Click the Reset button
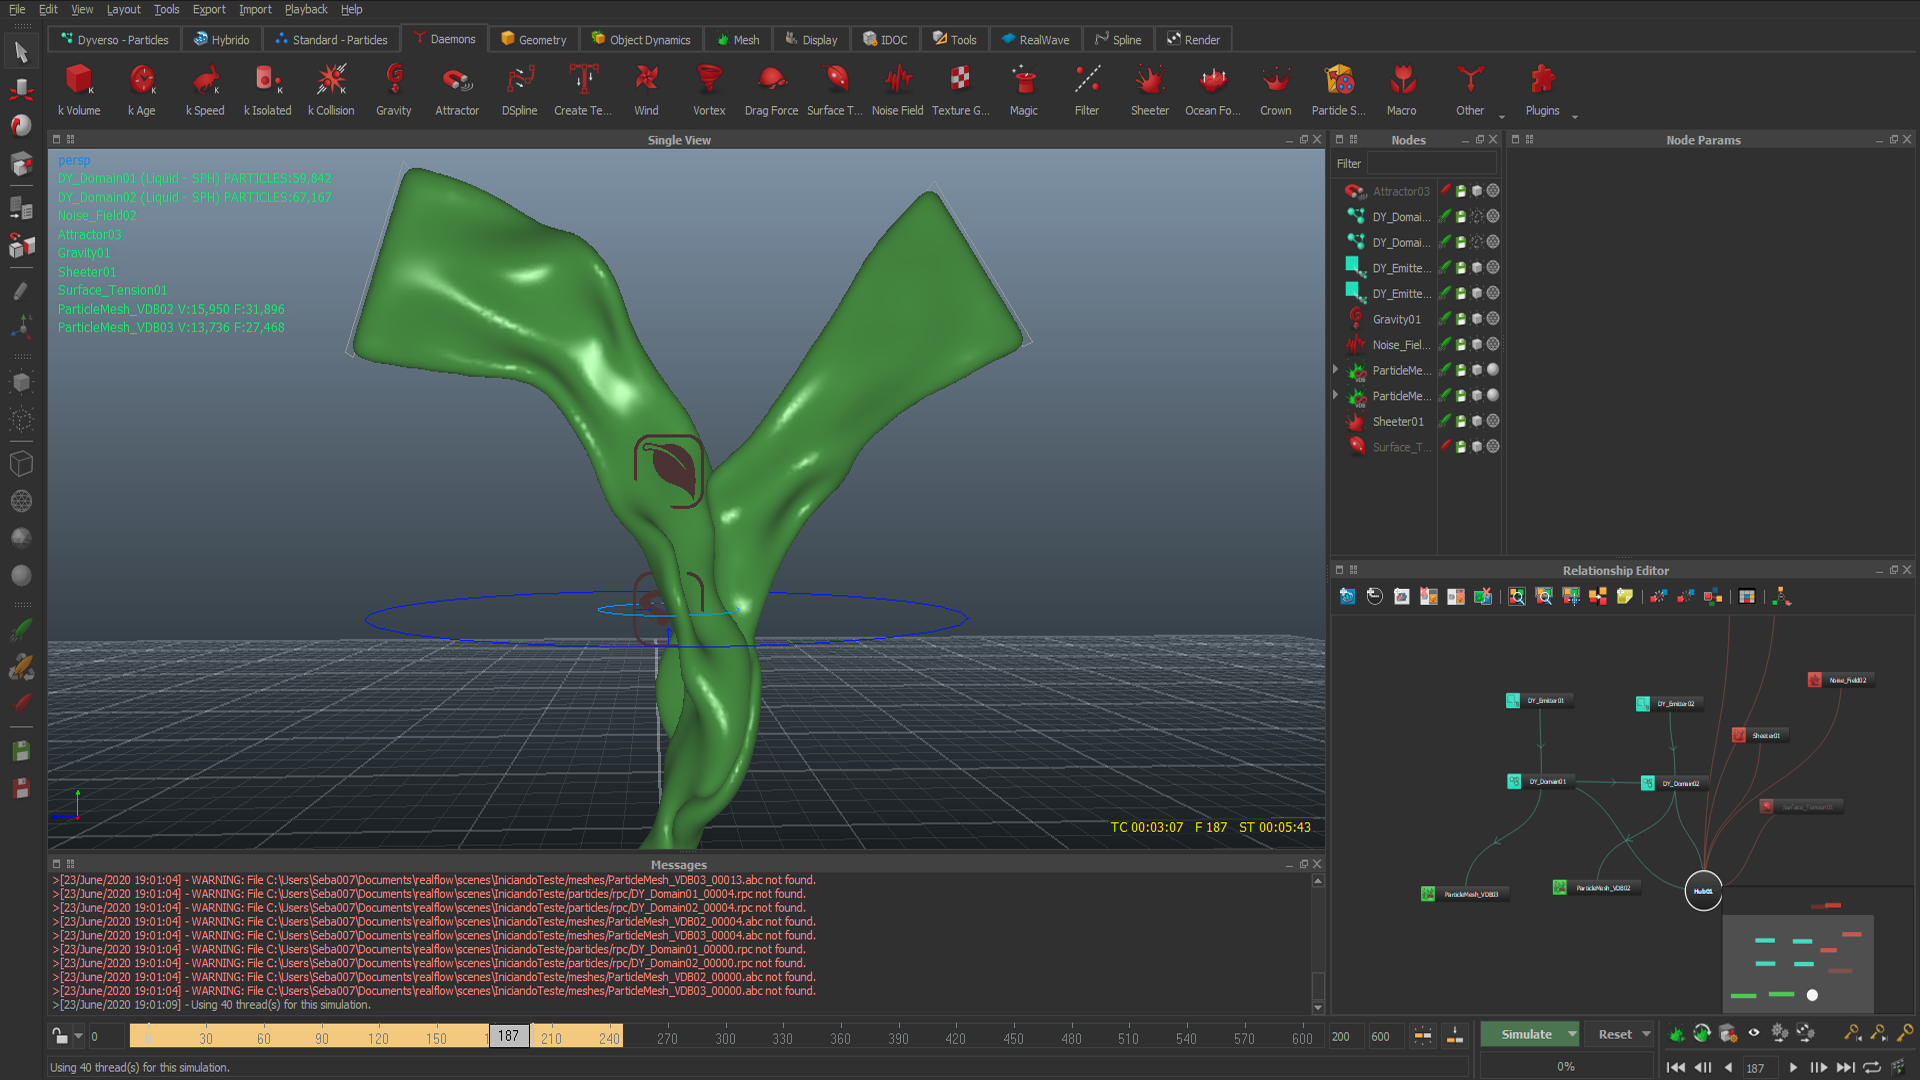The height and width of the screenshot is (1080, 1920). (1614, 1034)
